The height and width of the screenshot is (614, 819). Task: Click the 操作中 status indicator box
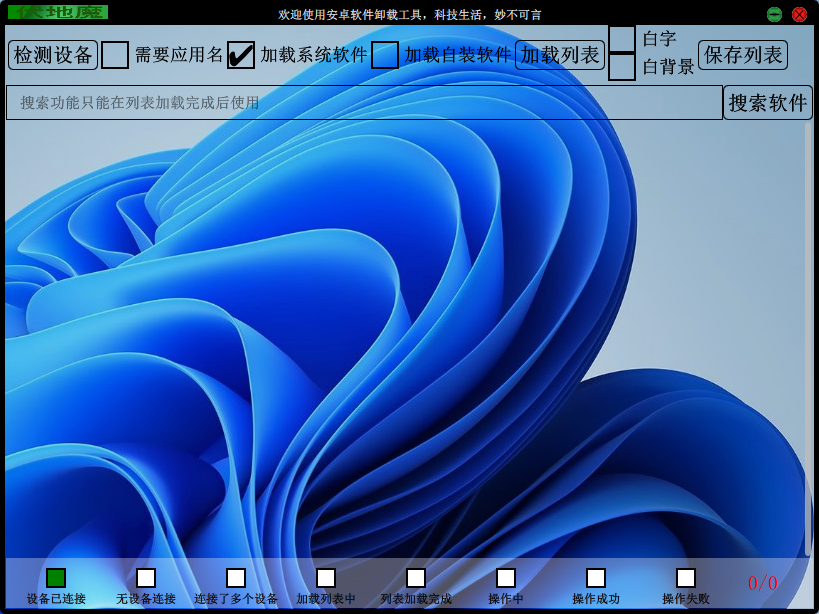(x=506, y=578)
